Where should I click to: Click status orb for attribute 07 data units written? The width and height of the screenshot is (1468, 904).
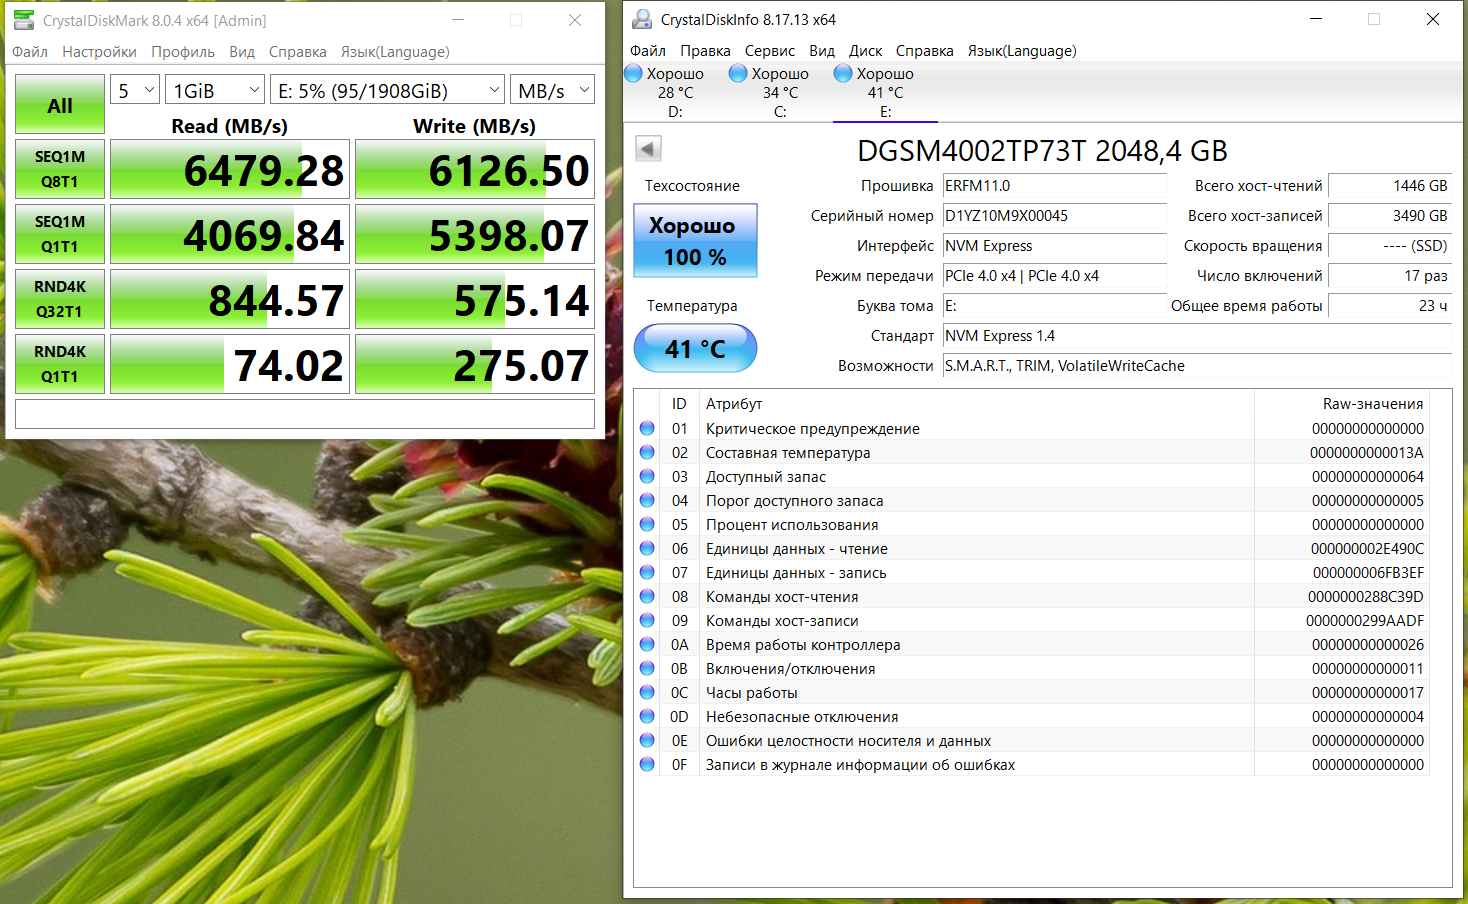pos(647,572)
